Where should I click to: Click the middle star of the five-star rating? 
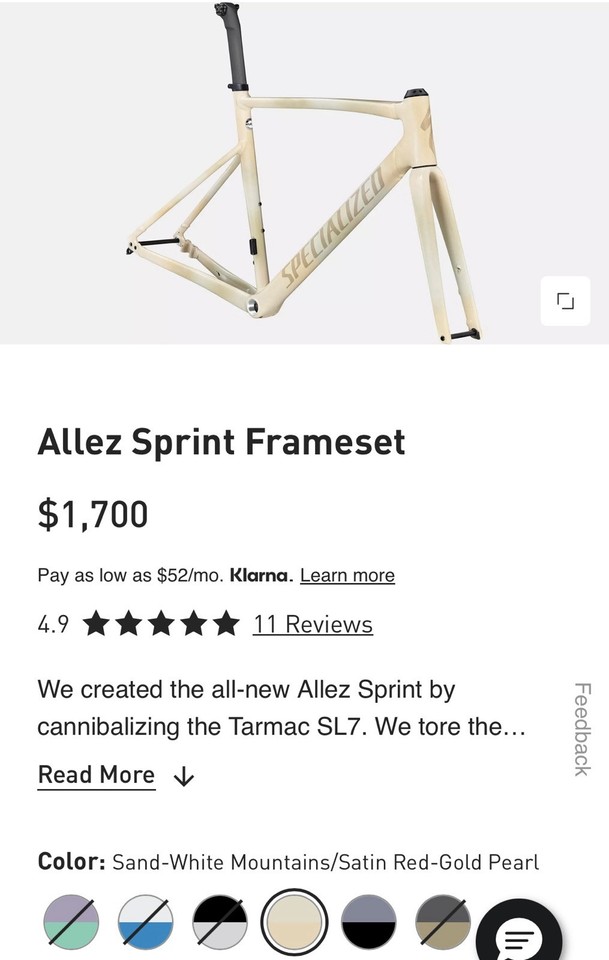click(x=161, y=624)
